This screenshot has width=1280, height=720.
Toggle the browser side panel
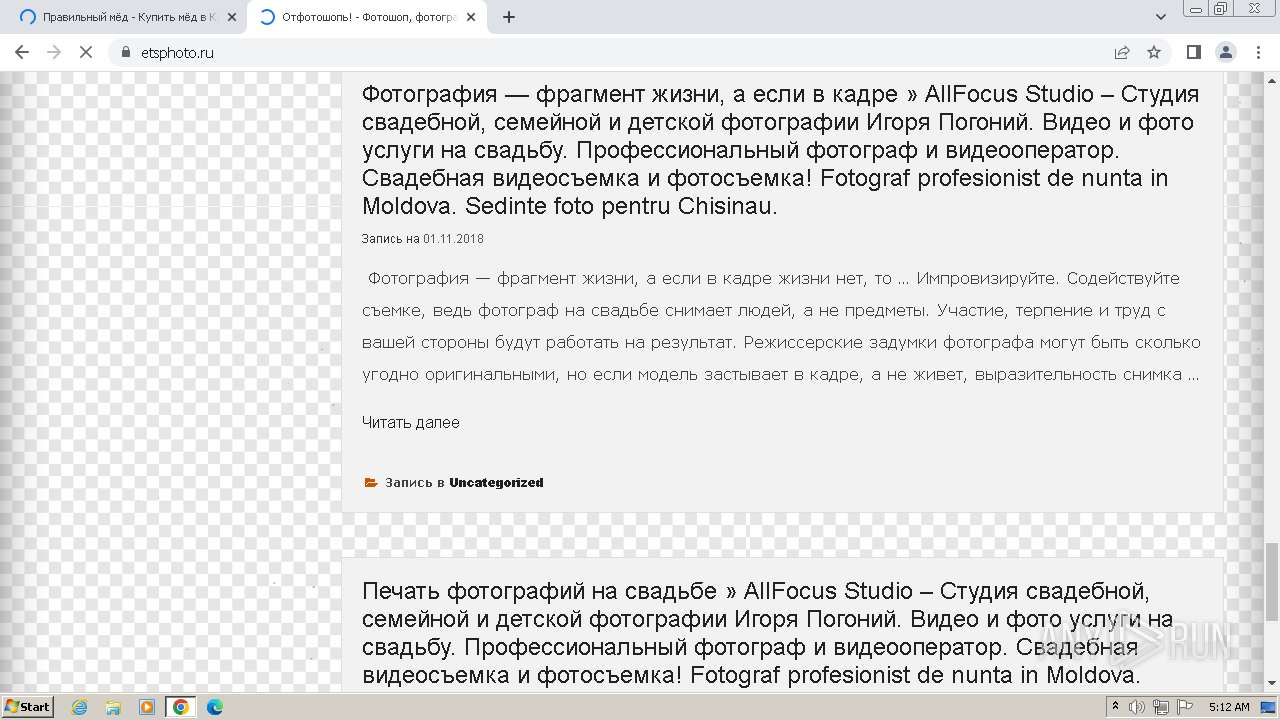(1193, 52)
